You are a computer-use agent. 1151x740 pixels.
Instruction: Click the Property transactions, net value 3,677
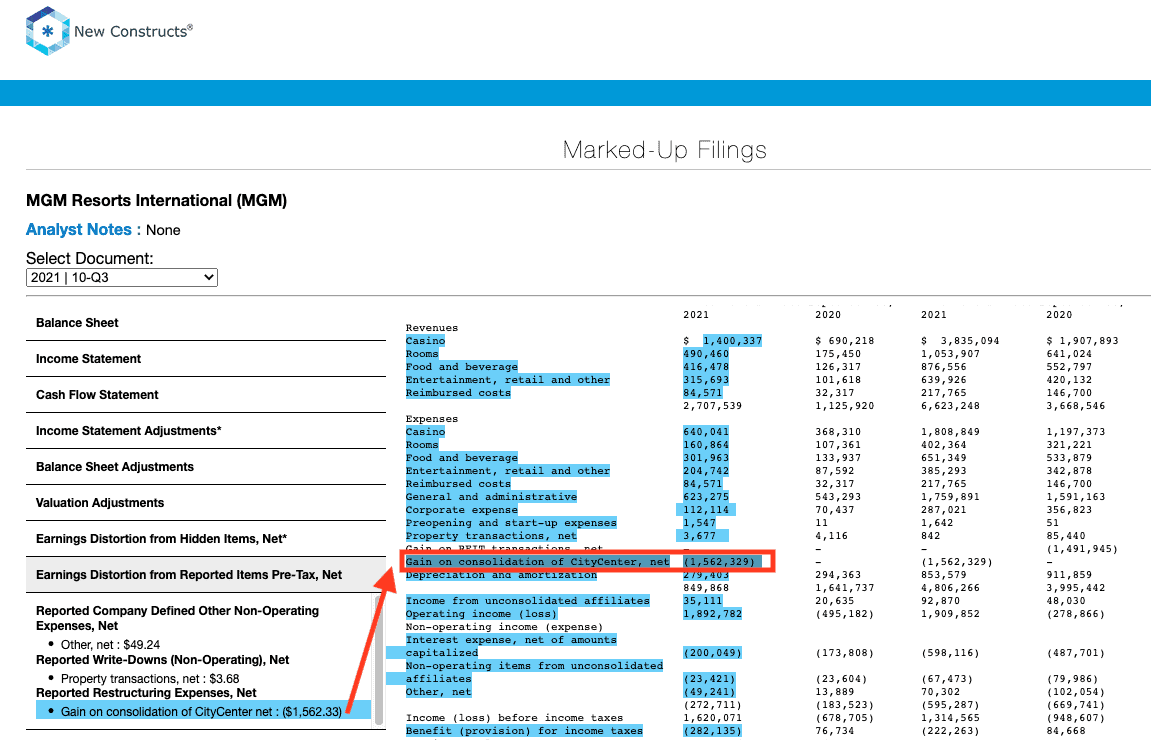coord(702,536)
